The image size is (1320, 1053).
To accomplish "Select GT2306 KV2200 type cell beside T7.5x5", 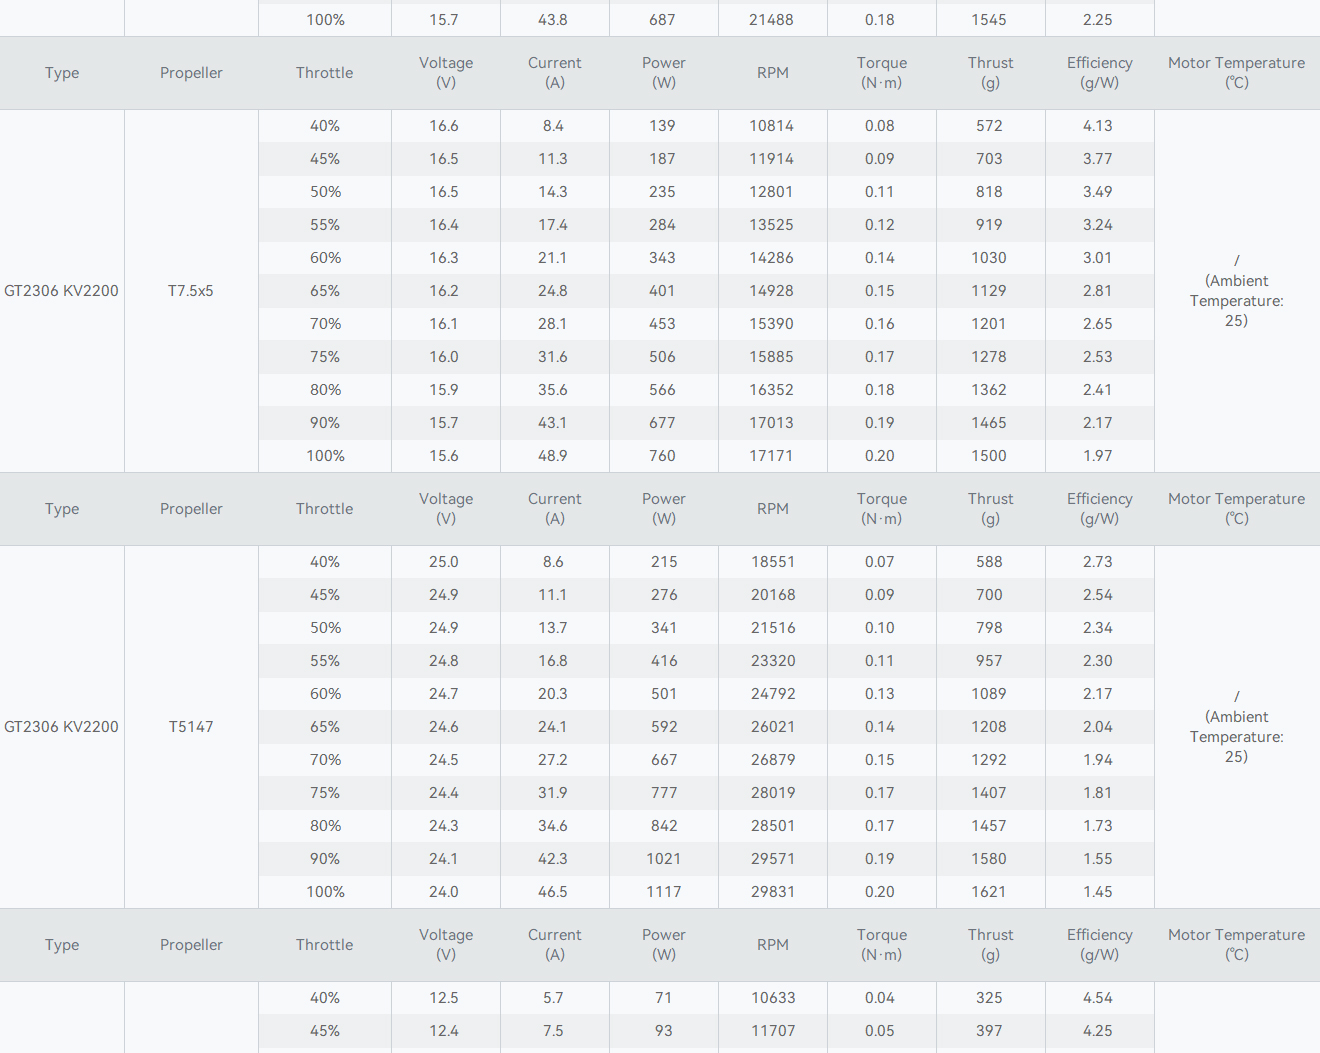I will (x=61, y=291).
